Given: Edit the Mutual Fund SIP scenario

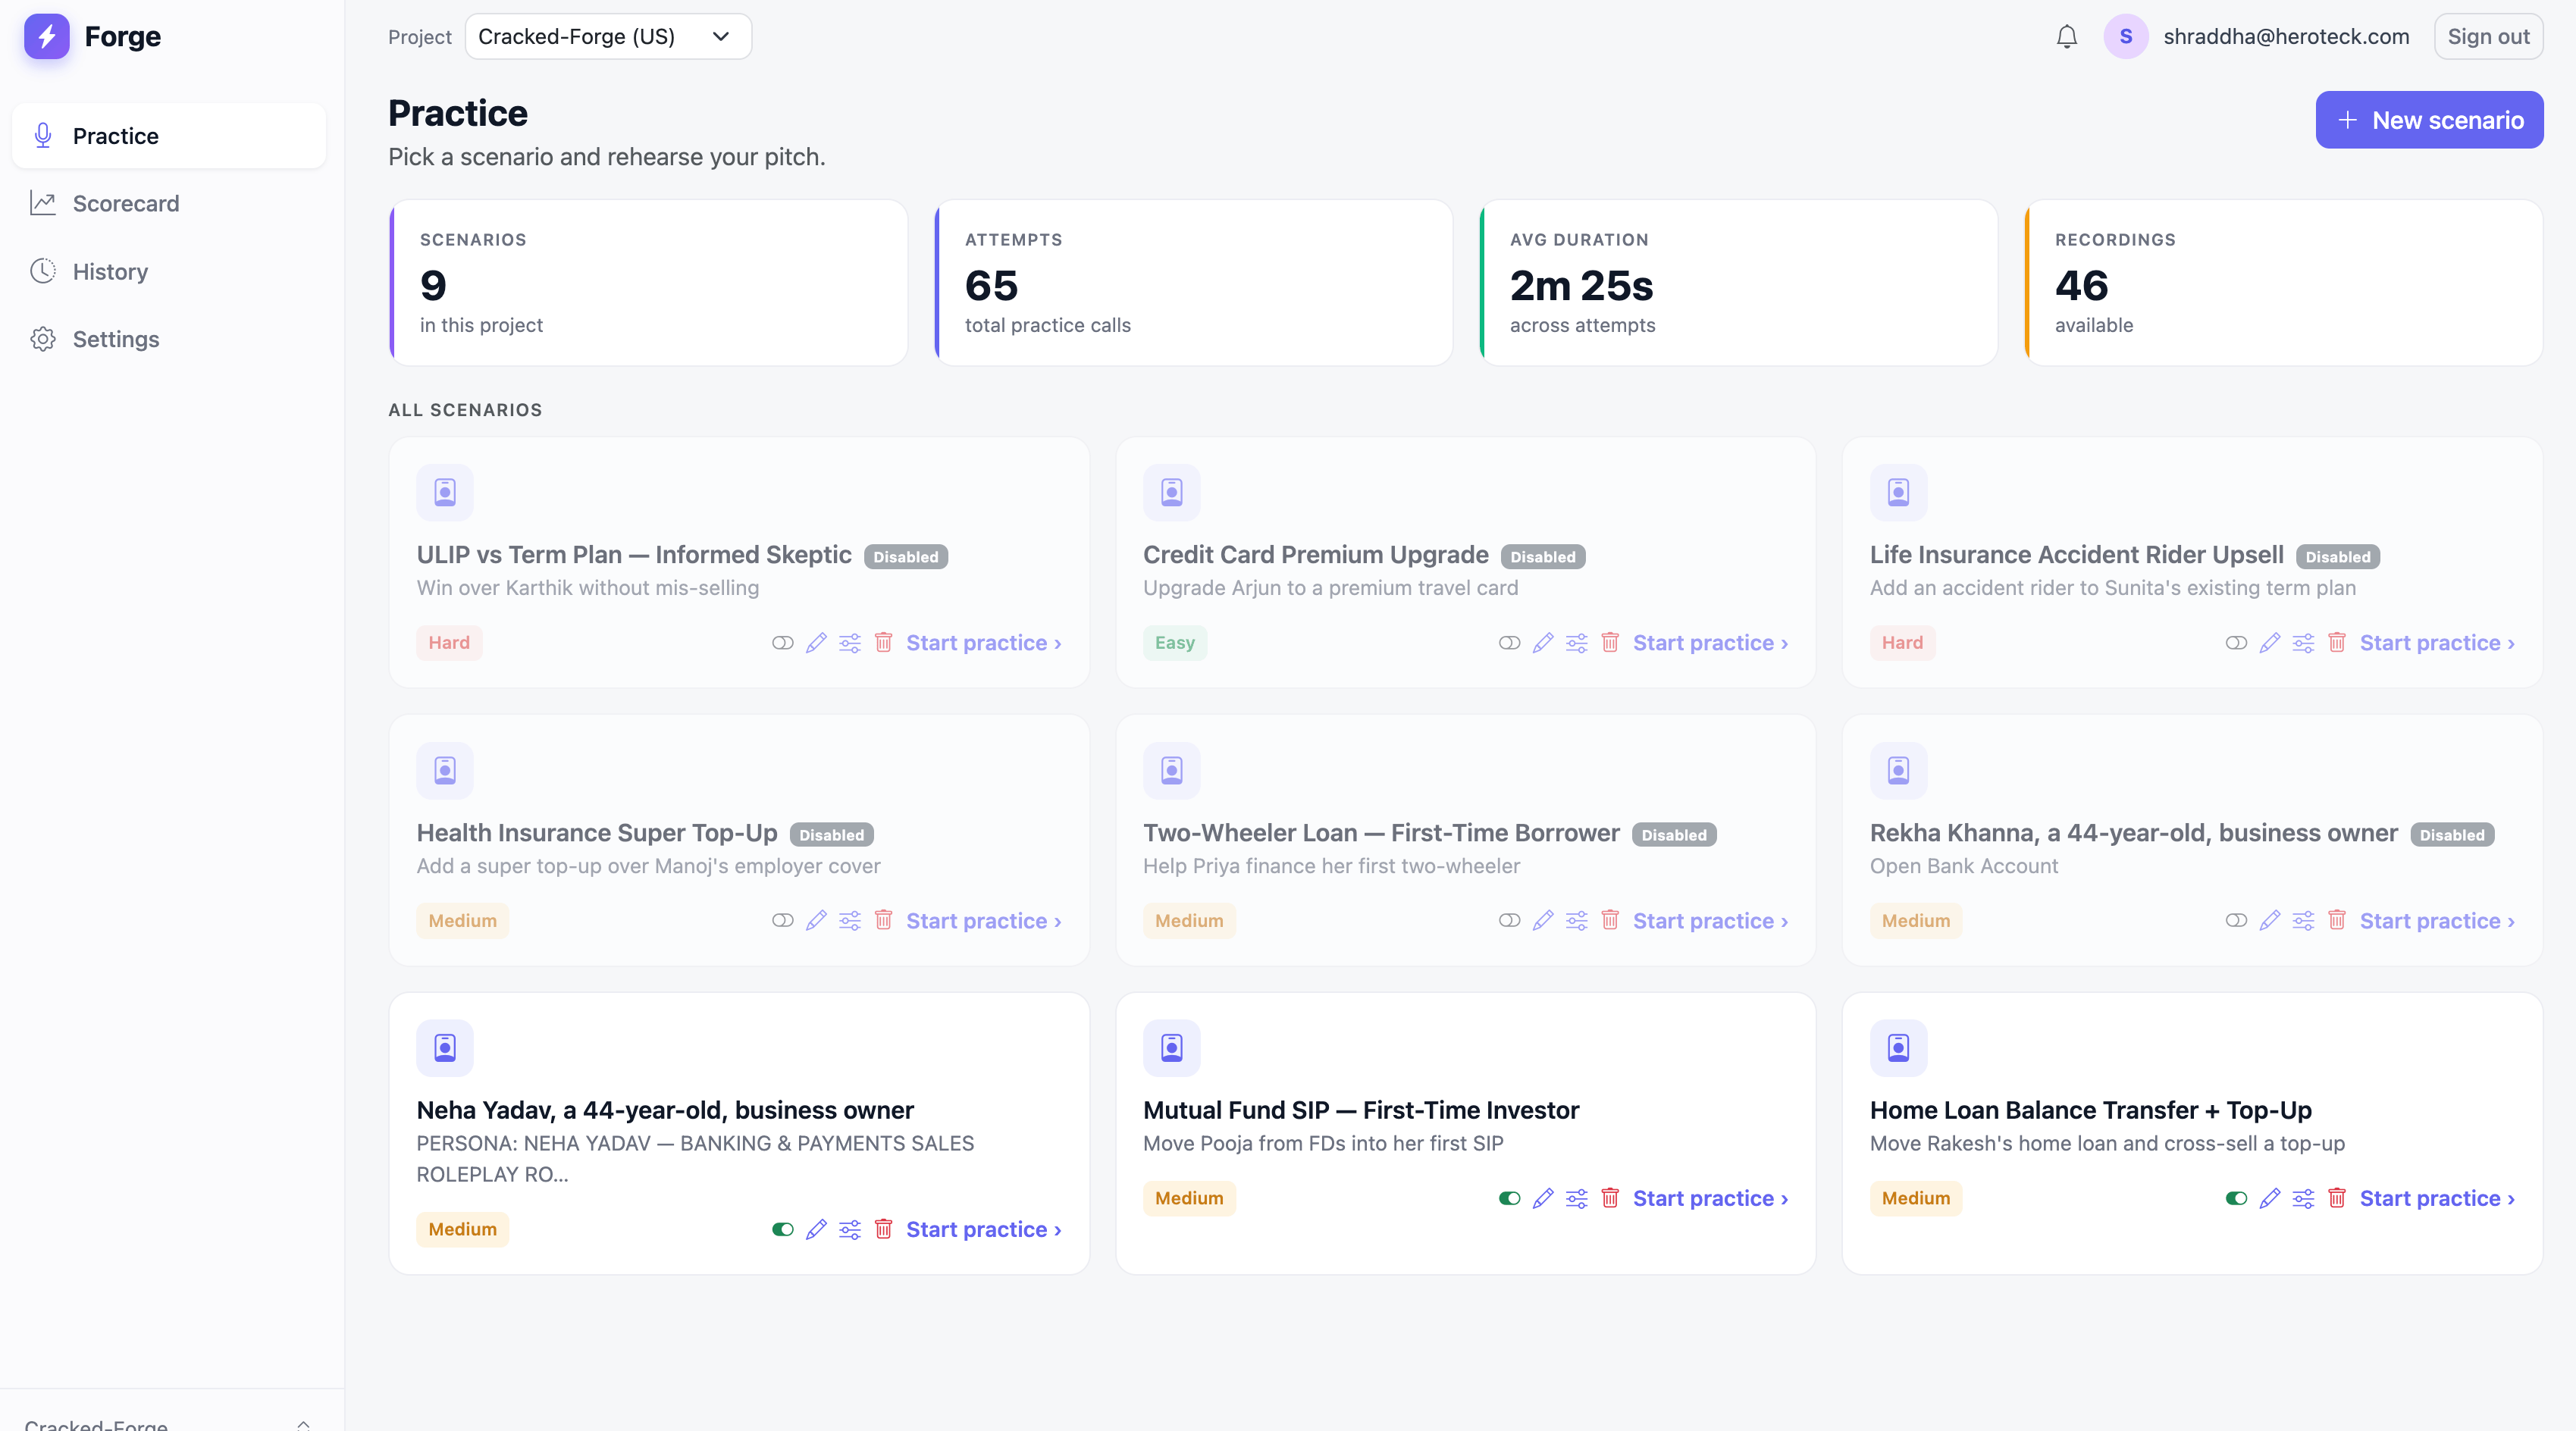Looking at the screenshot, I should click(1543, 1199).
